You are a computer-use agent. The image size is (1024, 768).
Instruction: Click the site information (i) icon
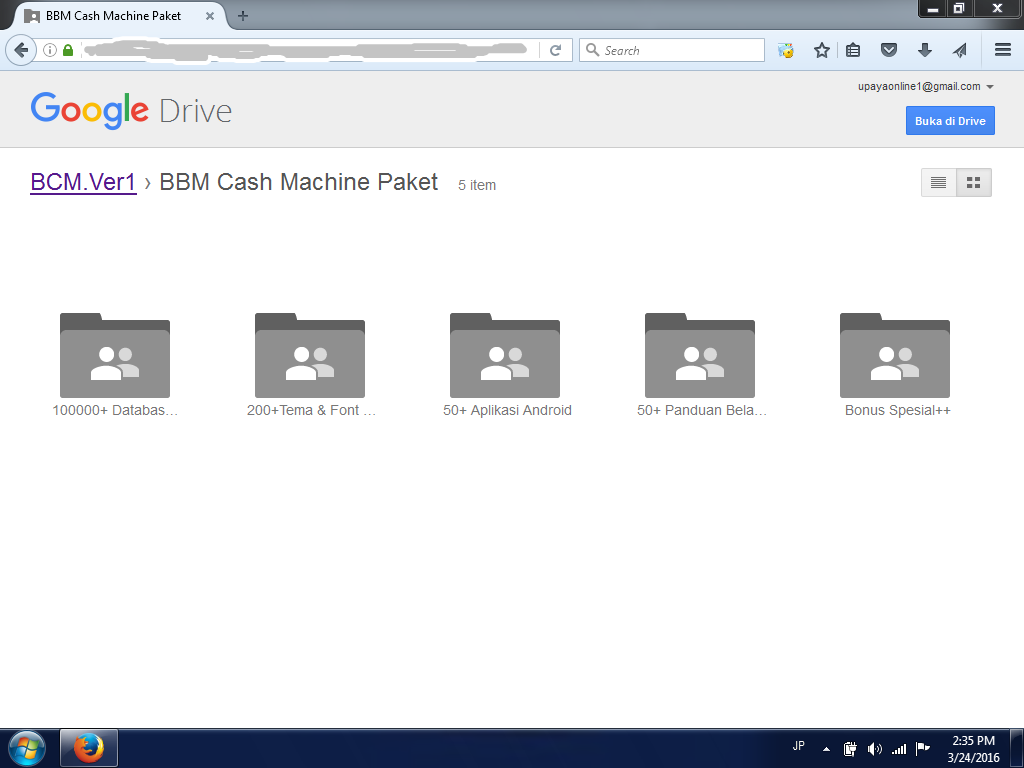point(50,50)
